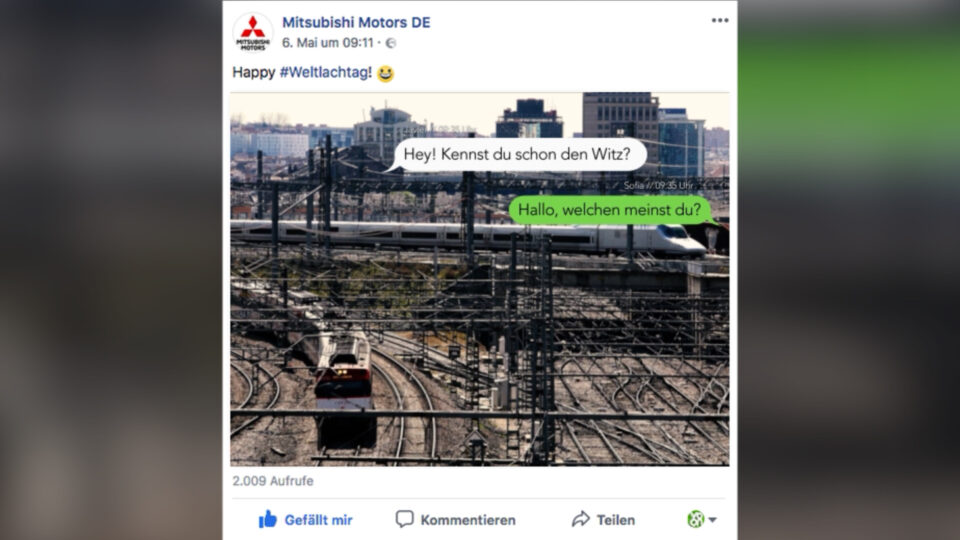
Task: Open Mitsubishi Motors DE page link
Action: pyautogui.click(x=356, y=22)
